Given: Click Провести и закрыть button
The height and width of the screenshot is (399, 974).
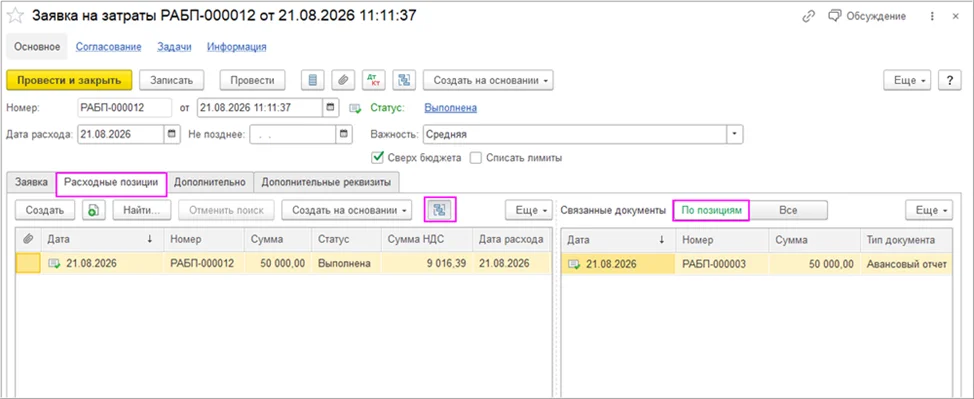Looking at the screenshot, I should pos(69,80).
